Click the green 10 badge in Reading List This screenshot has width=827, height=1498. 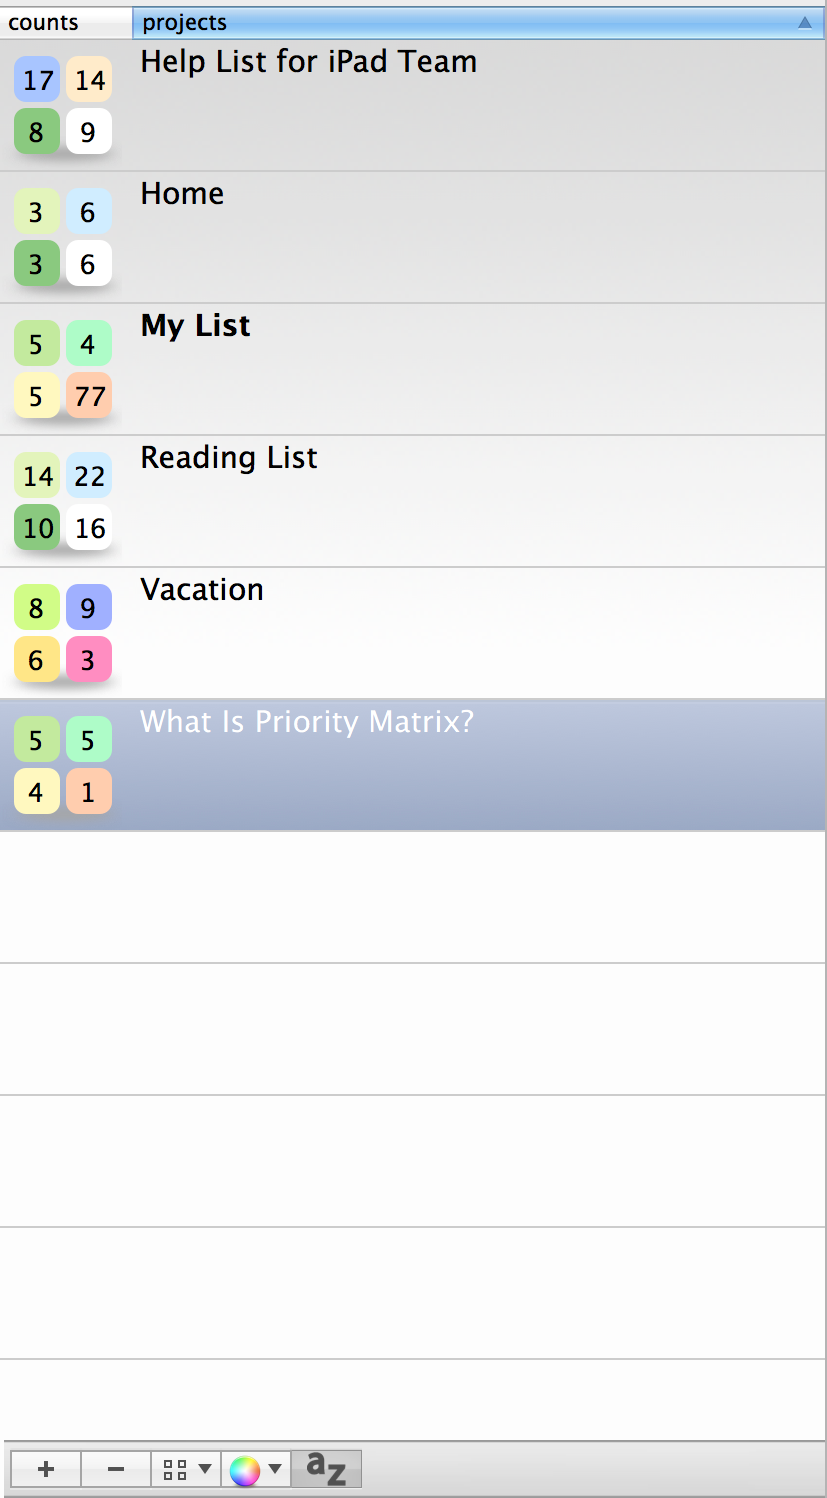click(37, 528)
